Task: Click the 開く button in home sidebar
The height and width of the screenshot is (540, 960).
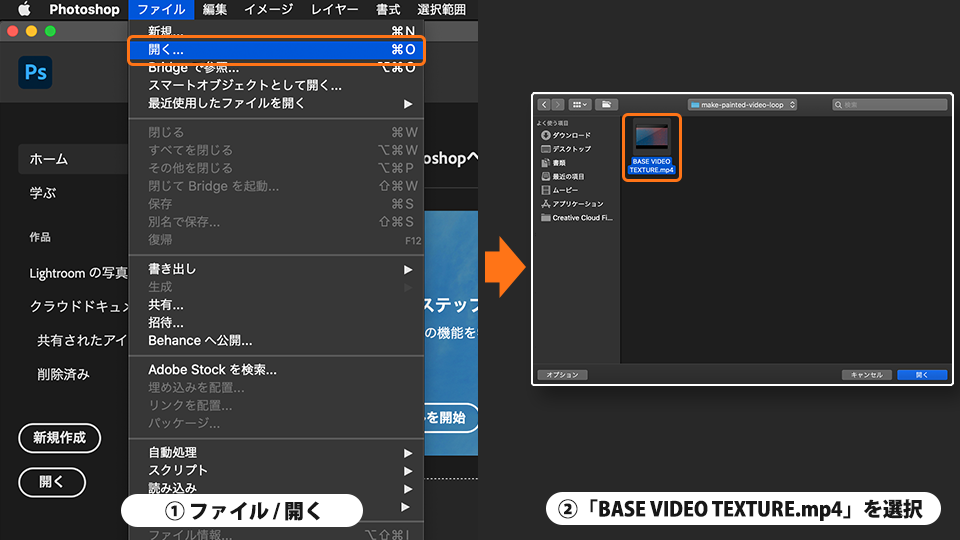Action: point(52,482)
